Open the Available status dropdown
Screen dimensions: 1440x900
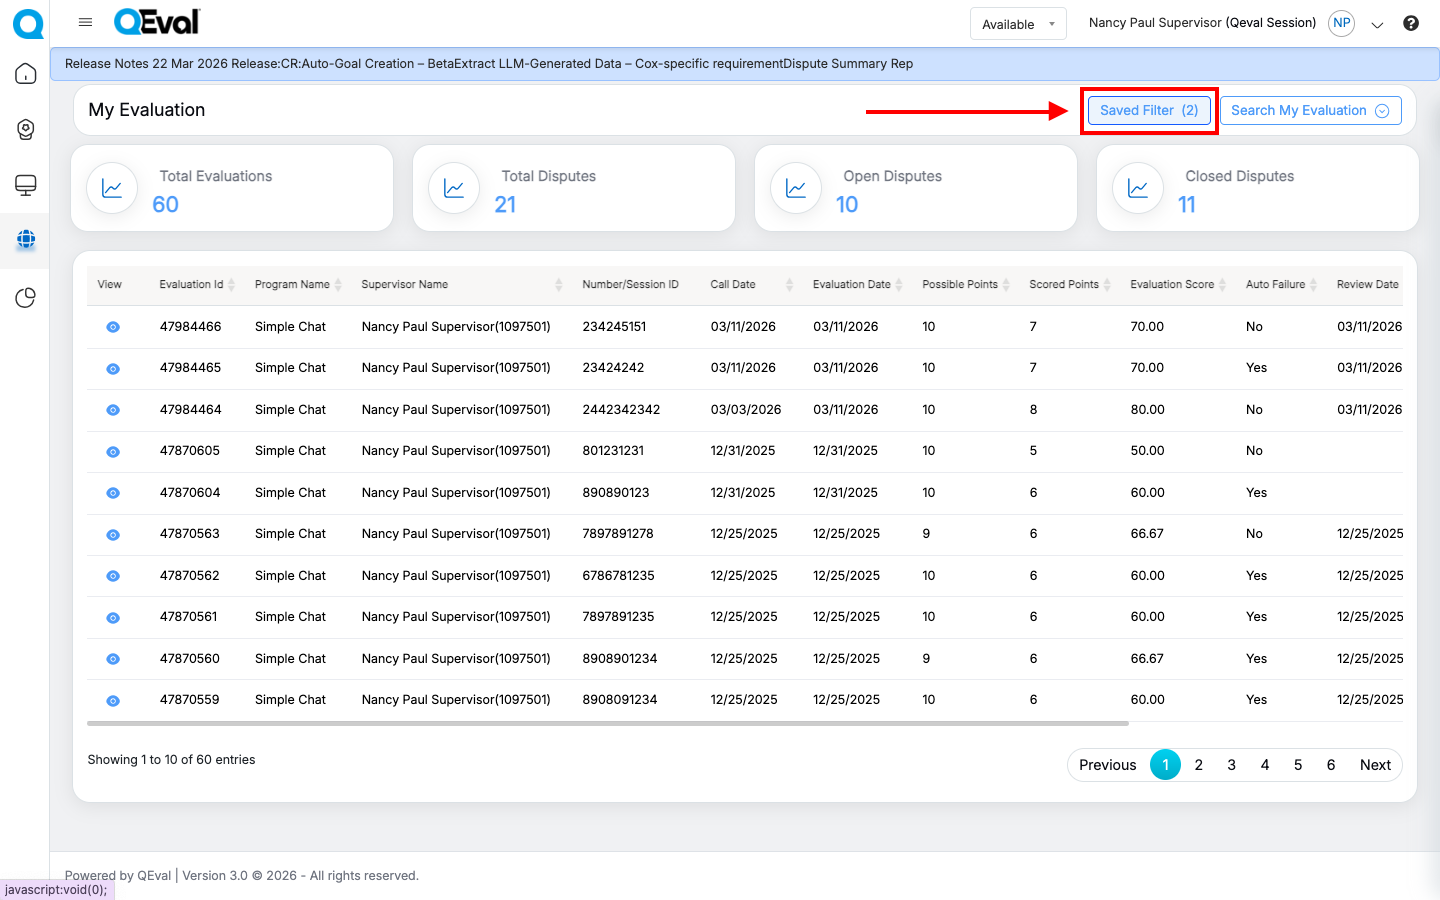click(x=1017, y=24)
